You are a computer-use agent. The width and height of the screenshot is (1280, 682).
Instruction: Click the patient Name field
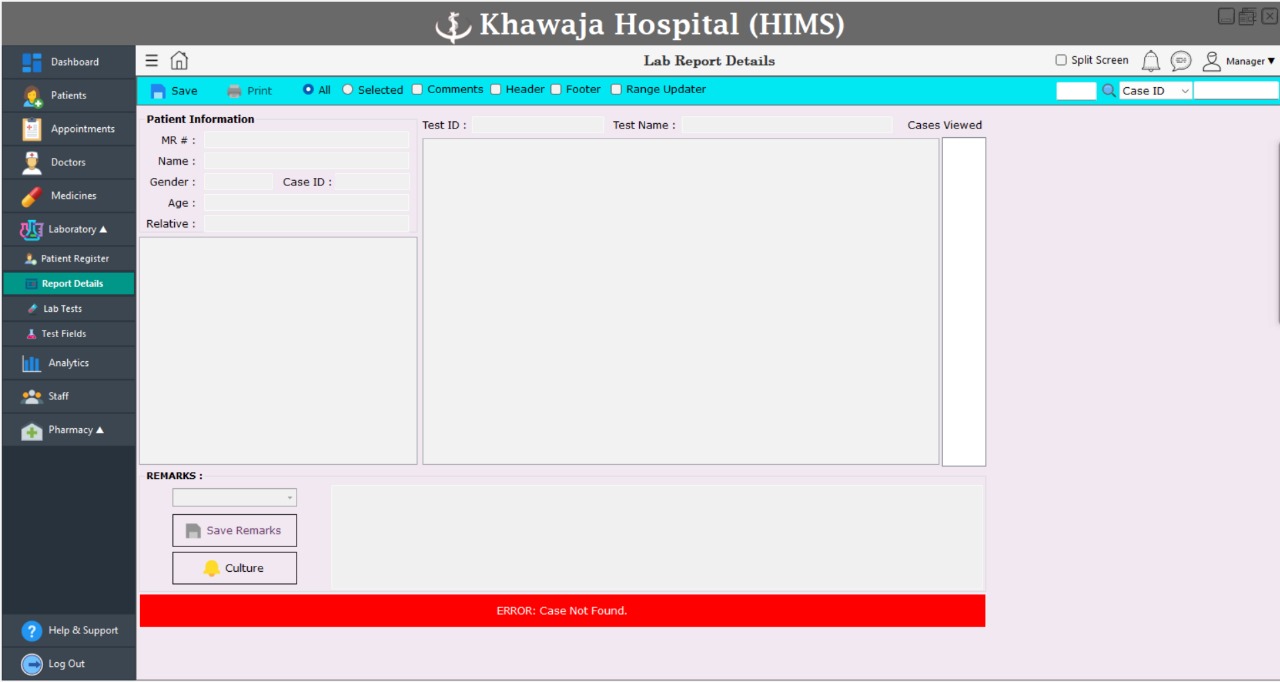coord(307,161)
